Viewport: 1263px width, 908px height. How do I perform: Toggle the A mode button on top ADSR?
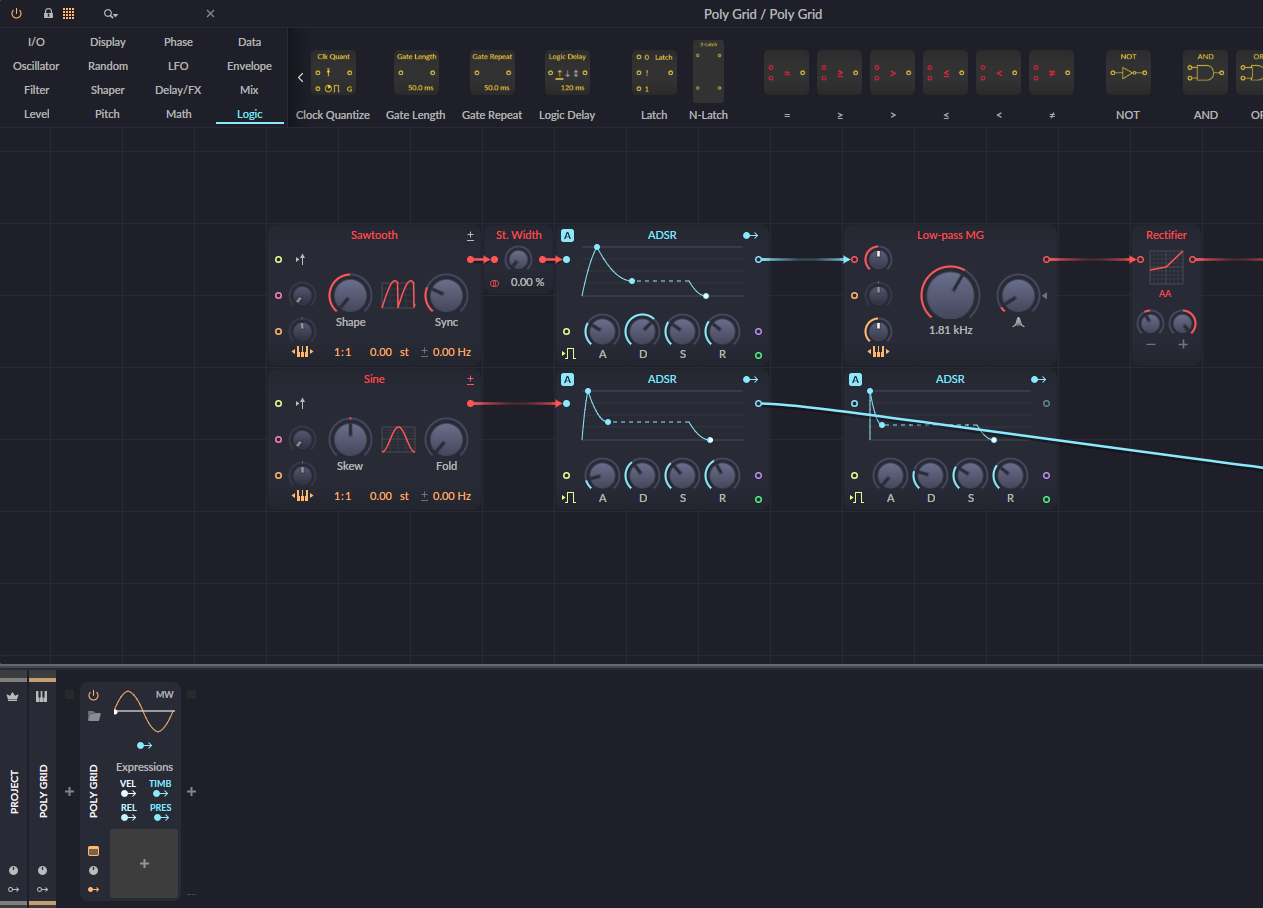click(568, 236)
